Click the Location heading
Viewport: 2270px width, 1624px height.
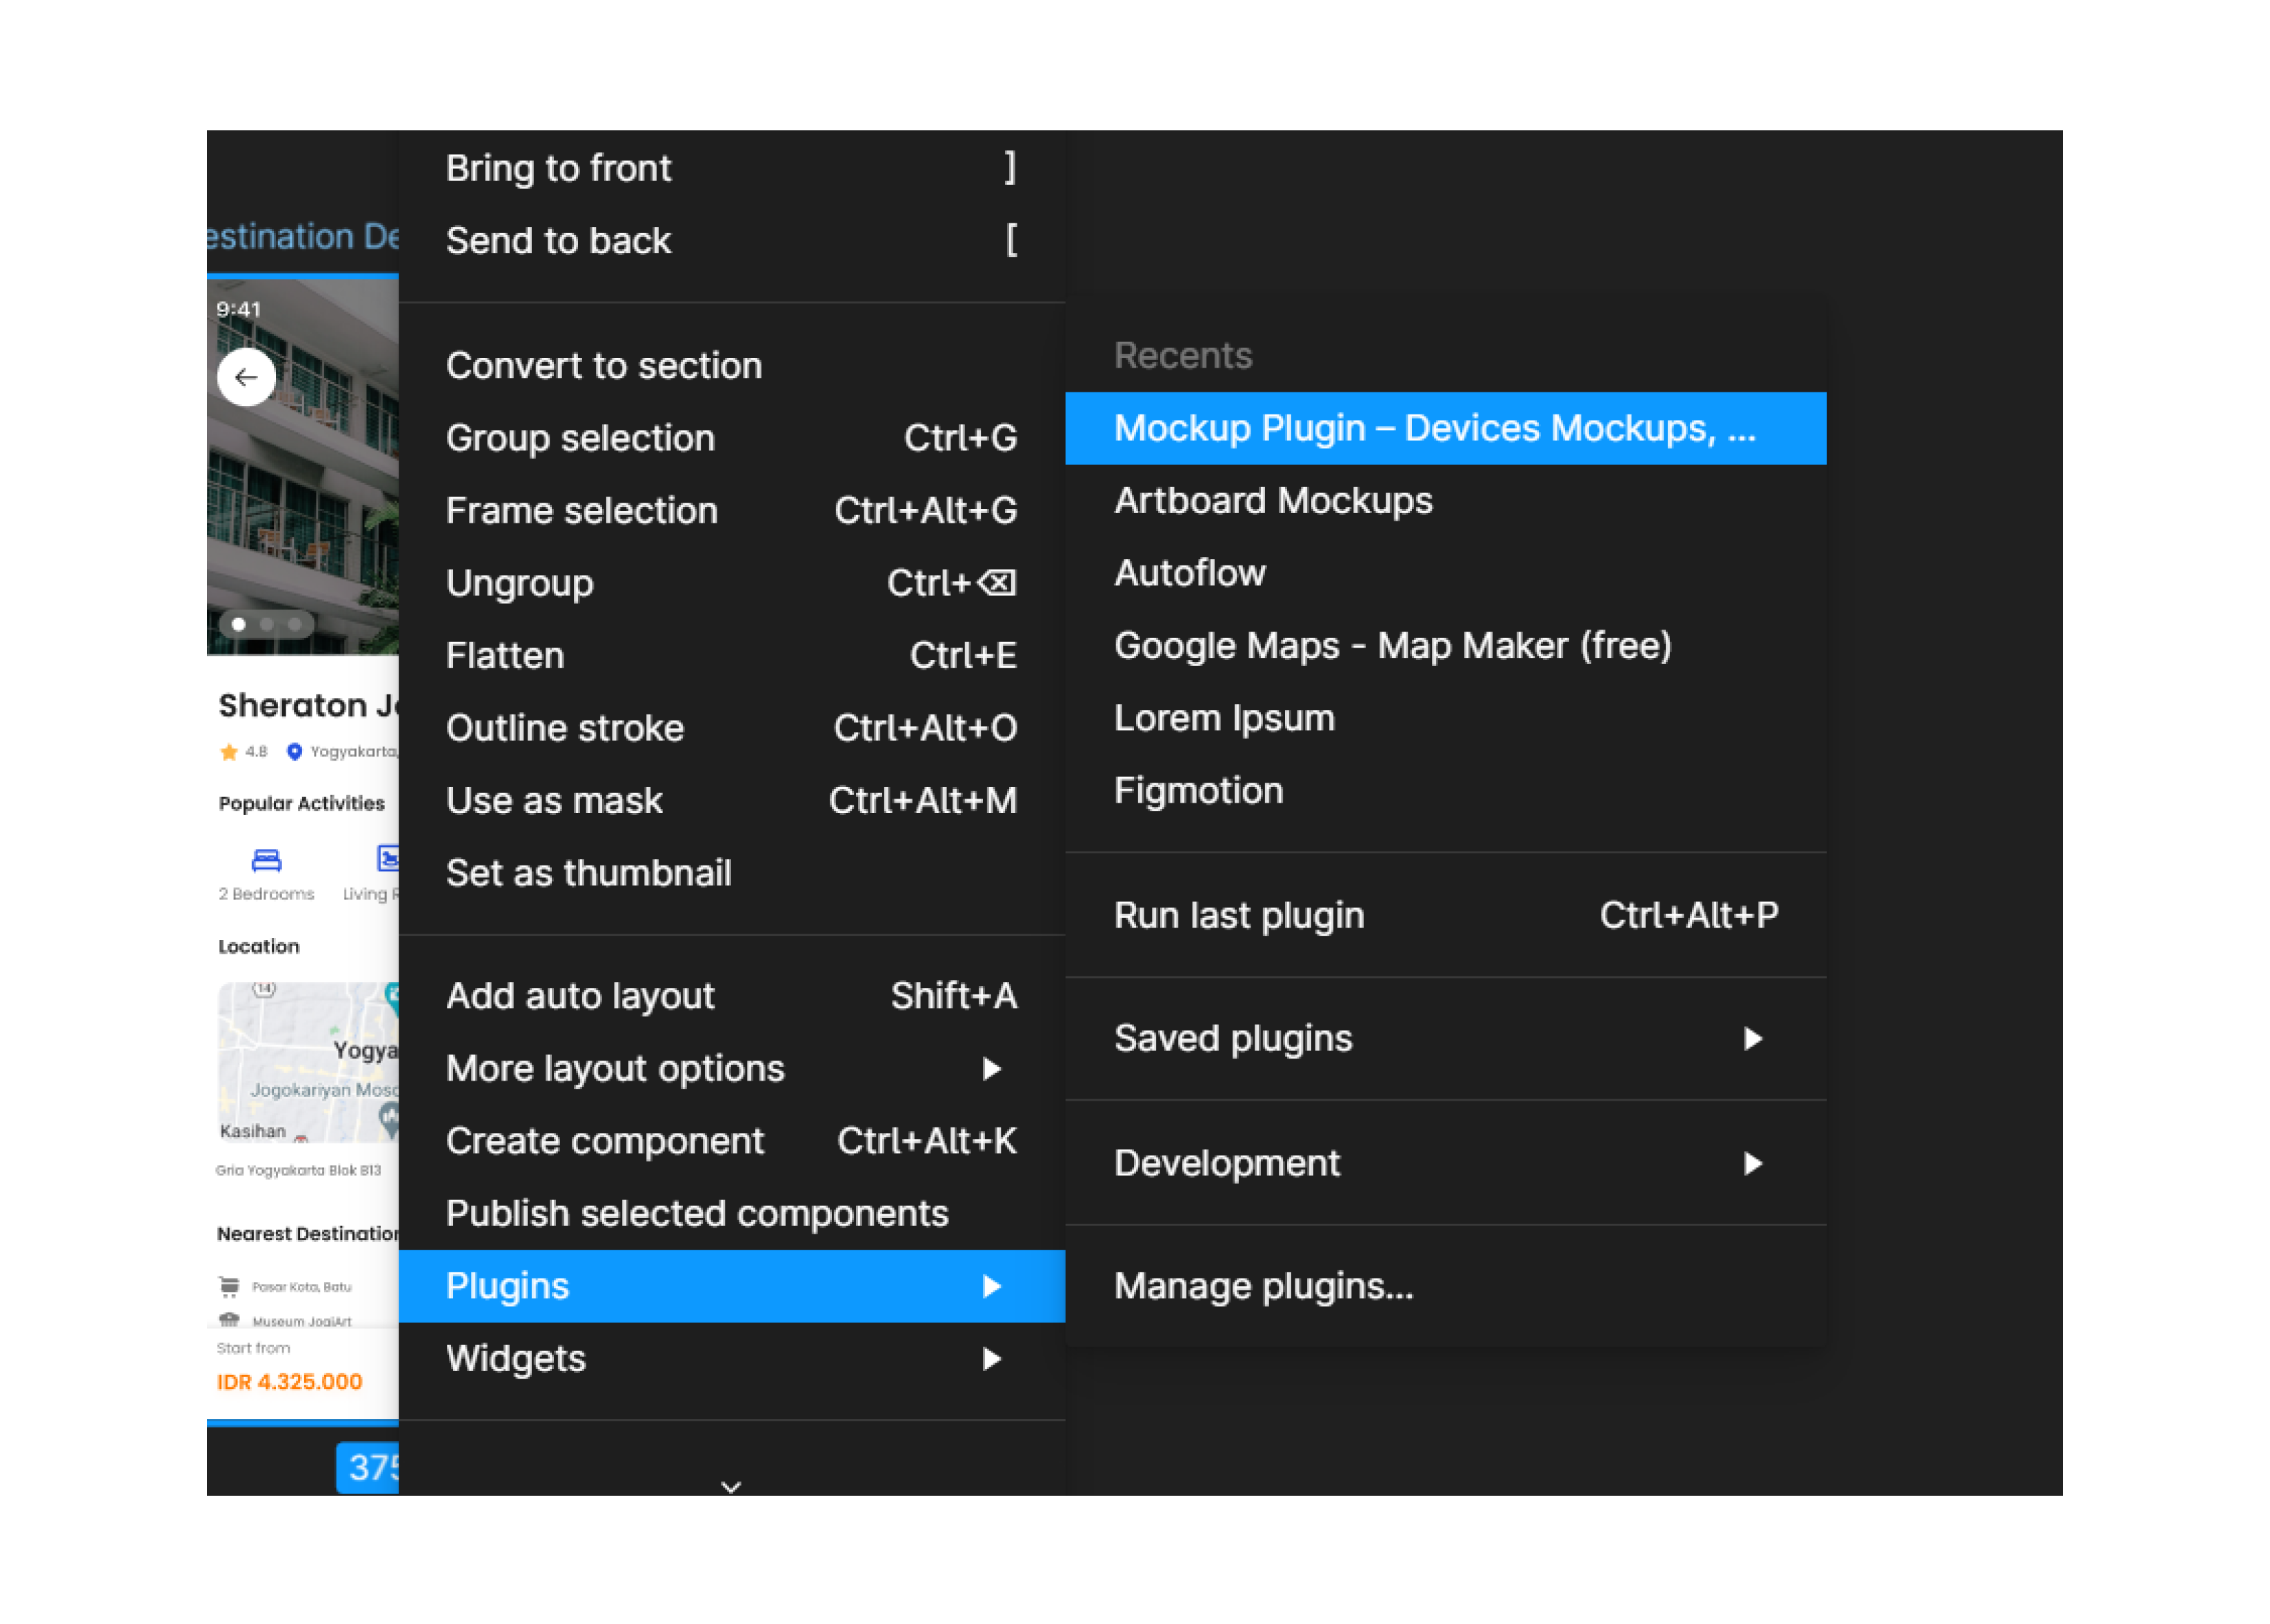click(x=258, y=946)
